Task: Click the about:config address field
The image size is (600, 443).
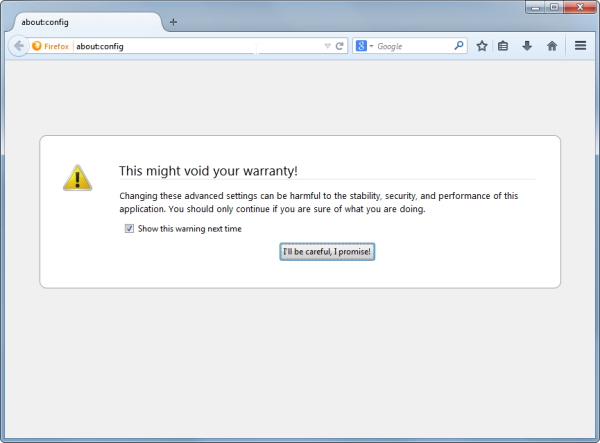Action: tap(197, 46)
